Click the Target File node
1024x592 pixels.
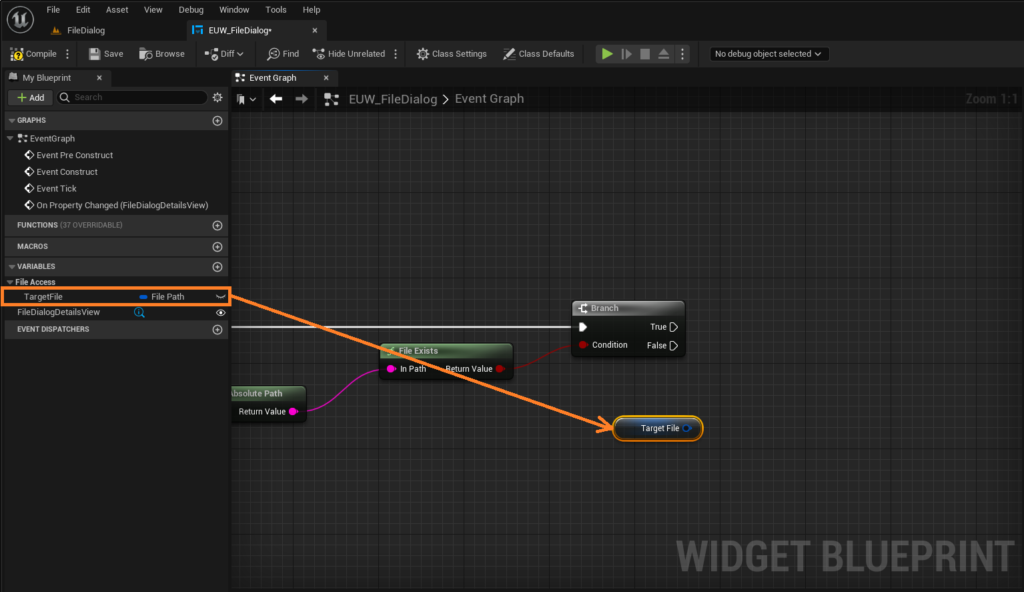658,429
